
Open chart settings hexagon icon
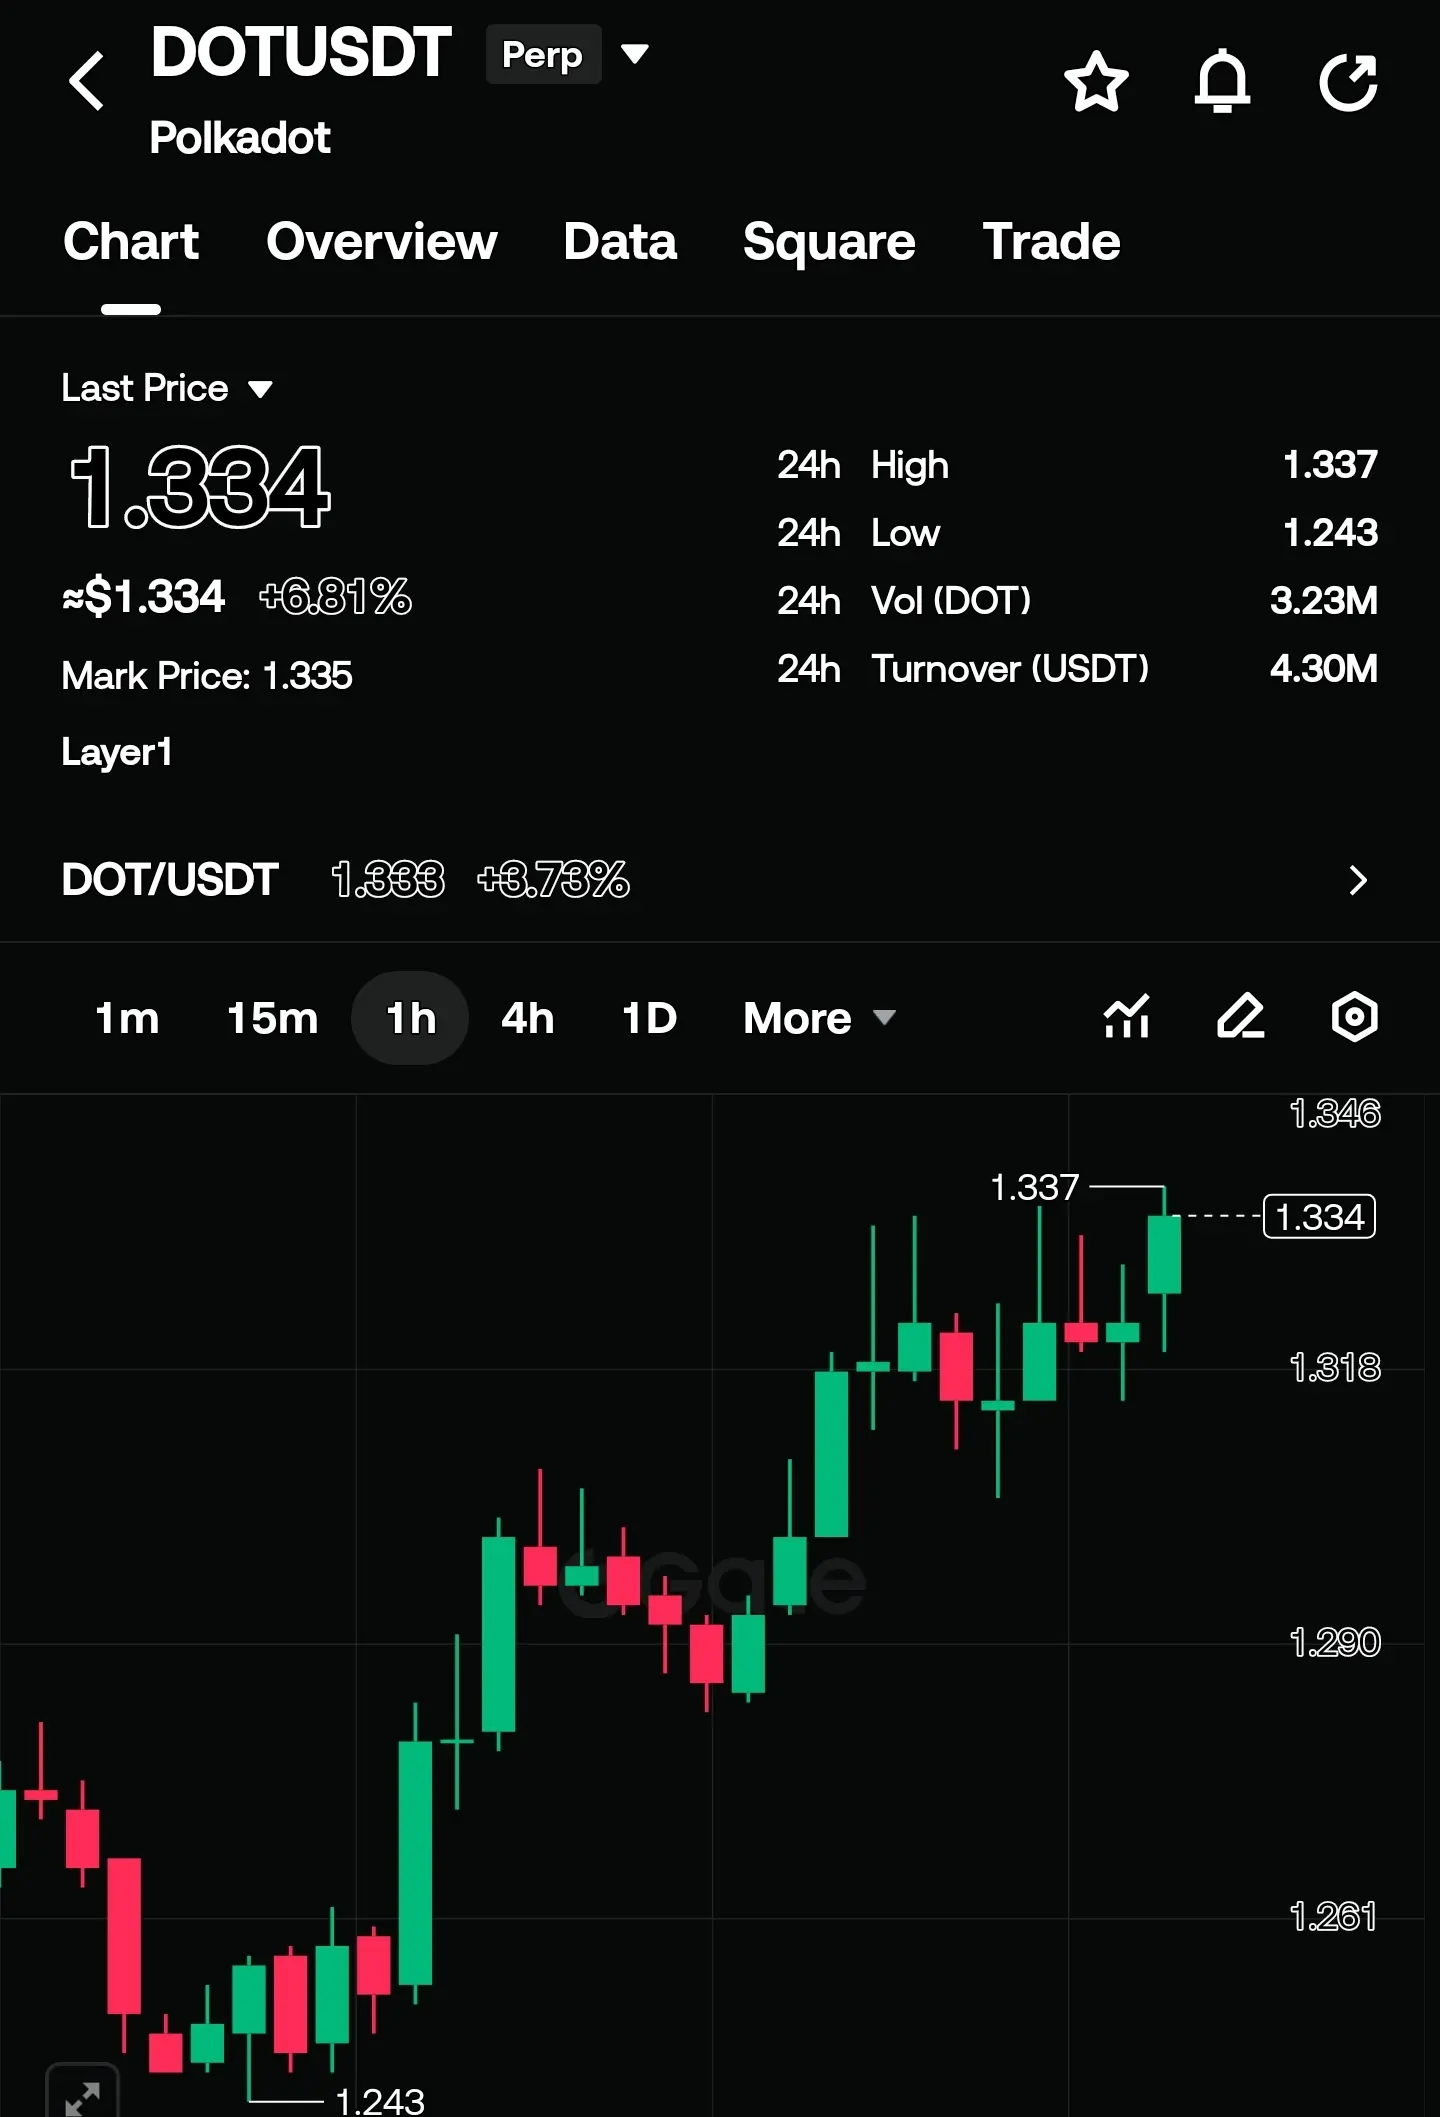(1355, 1017)
